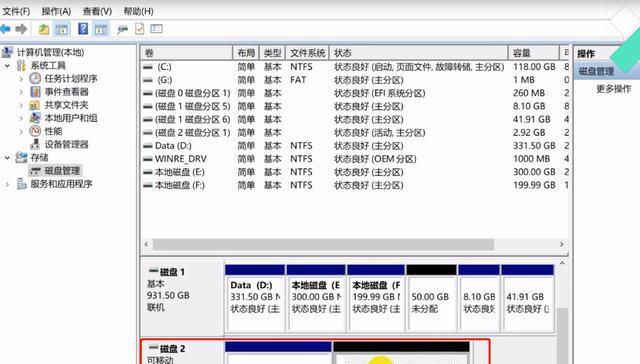Toggle the Show/Hide Console Tree icon

[x=62, y=29]
